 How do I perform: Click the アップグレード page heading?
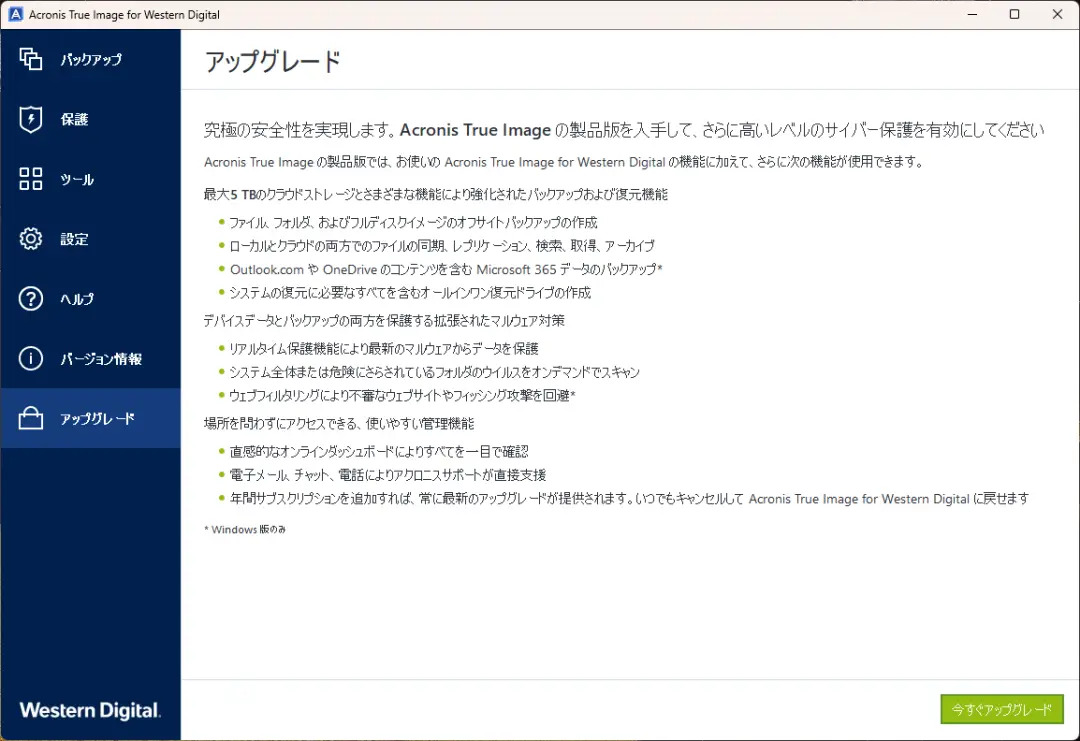(273, 62)
